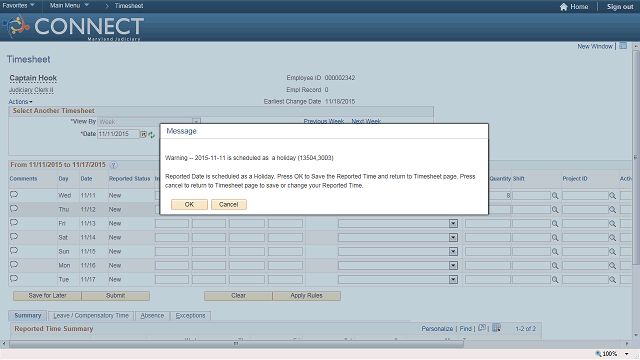Click the vertical scrollbar on the right
Screen dimensions: 640x360
tap(636, 157)
